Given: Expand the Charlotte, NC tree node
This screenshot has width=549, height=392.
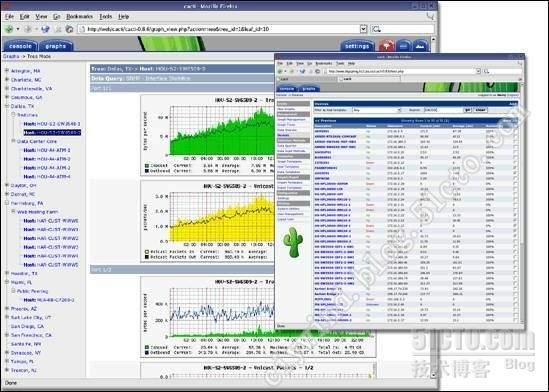Looking at the screenshot, I should (x=7, y=79).
